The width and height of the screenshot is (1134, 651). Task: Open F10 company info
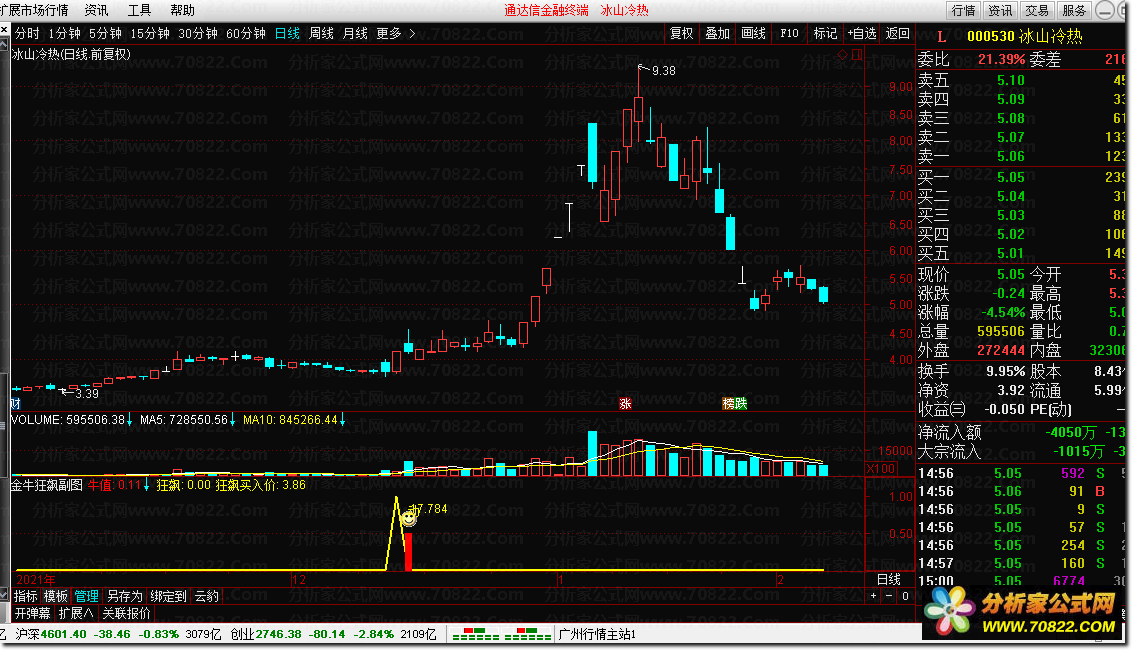[x=789, y=33]
